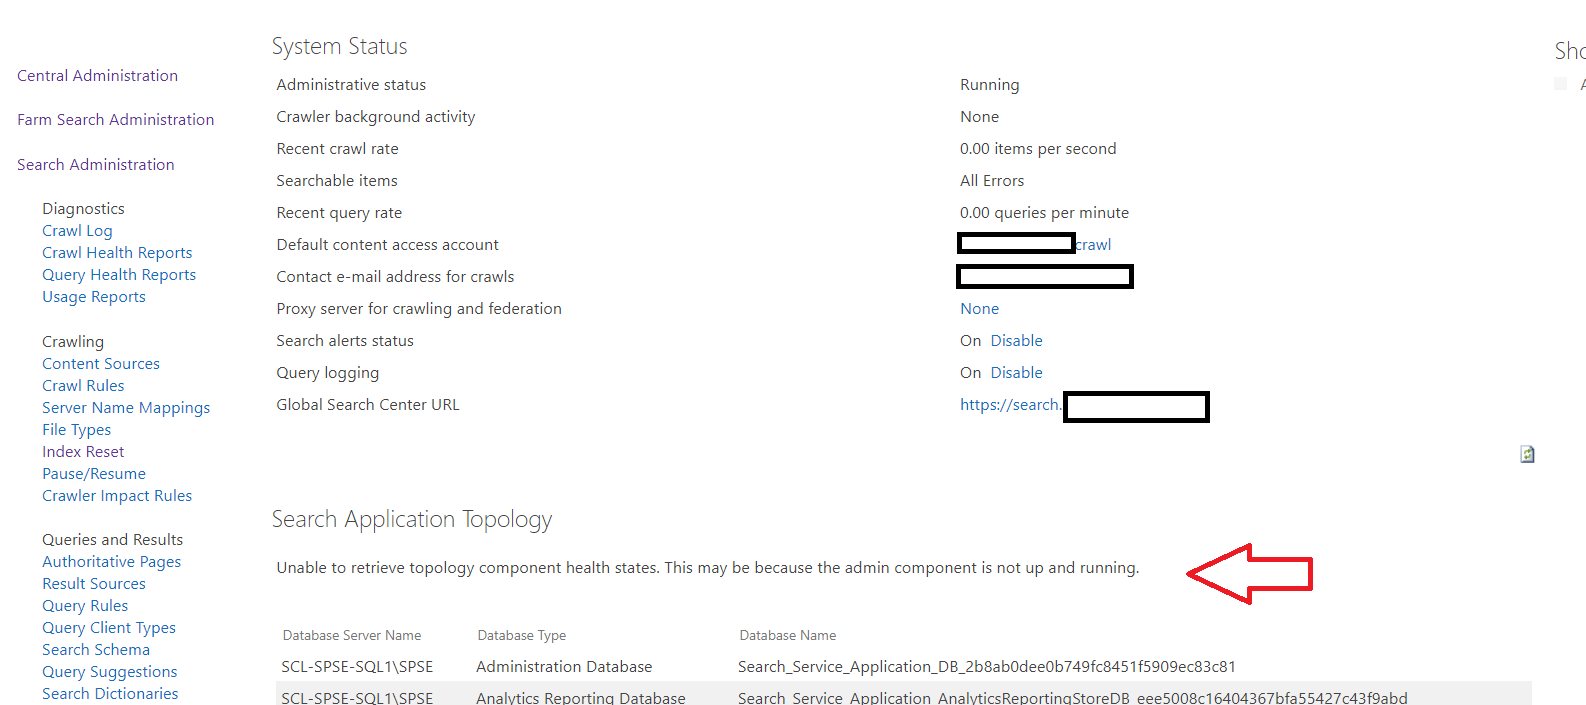Go to Search Administration
The height and width of the screenshot is (705, 1586).
(x=95, y=165)
